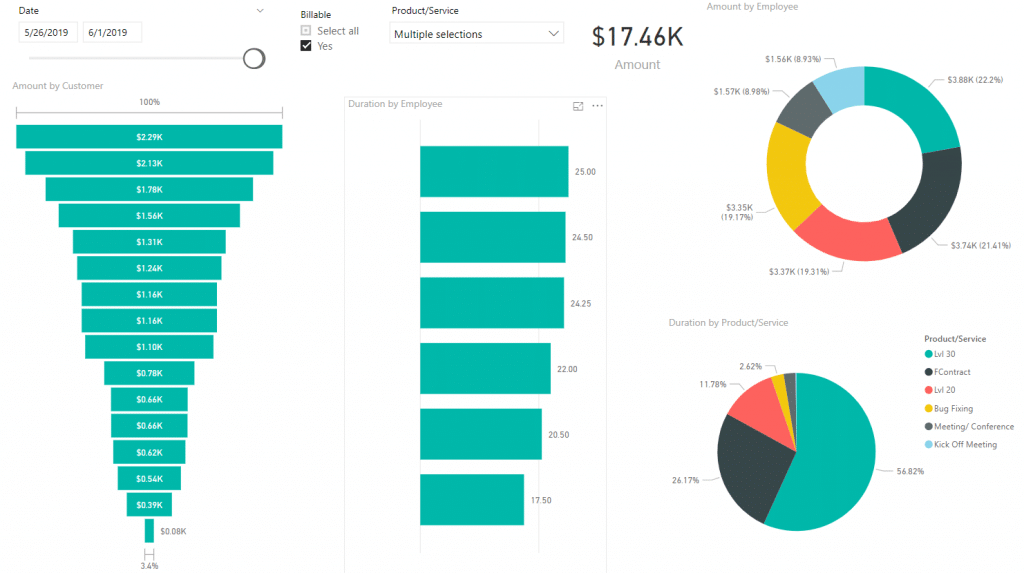Click the 100% funnel header label
The width and height of the screenshot is (1024, 573).
coord(149,102)
